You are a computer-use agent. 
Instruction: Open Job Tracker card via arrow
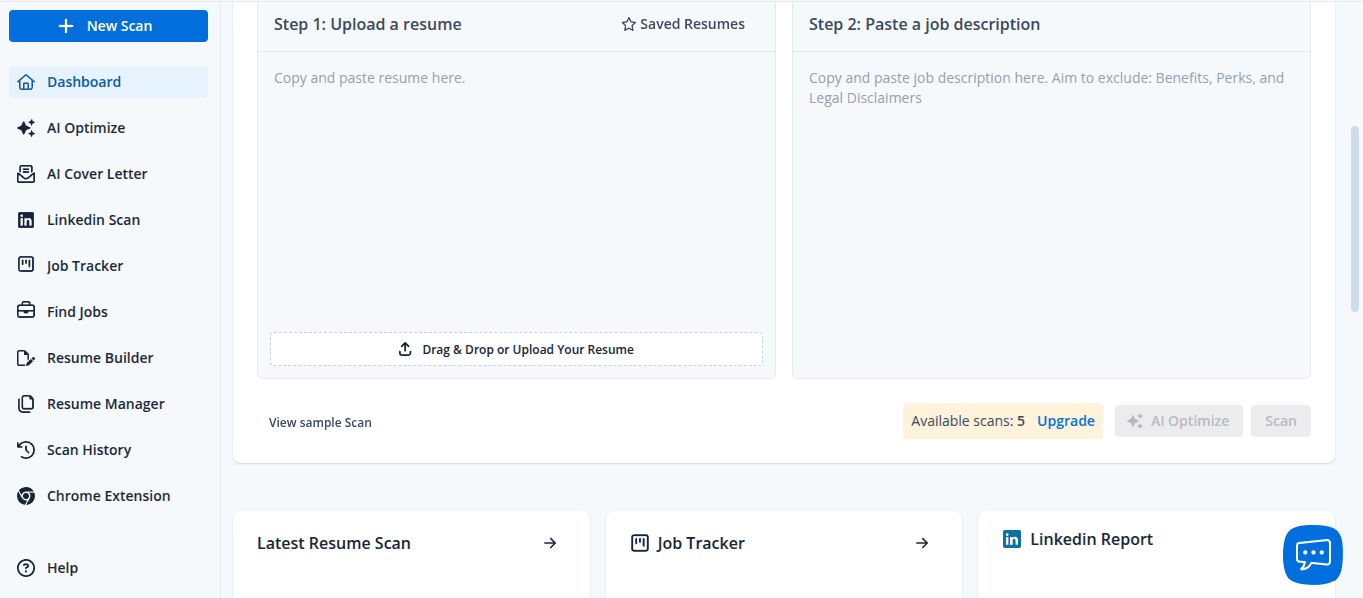pyautogui.click(x=922, y=543)
